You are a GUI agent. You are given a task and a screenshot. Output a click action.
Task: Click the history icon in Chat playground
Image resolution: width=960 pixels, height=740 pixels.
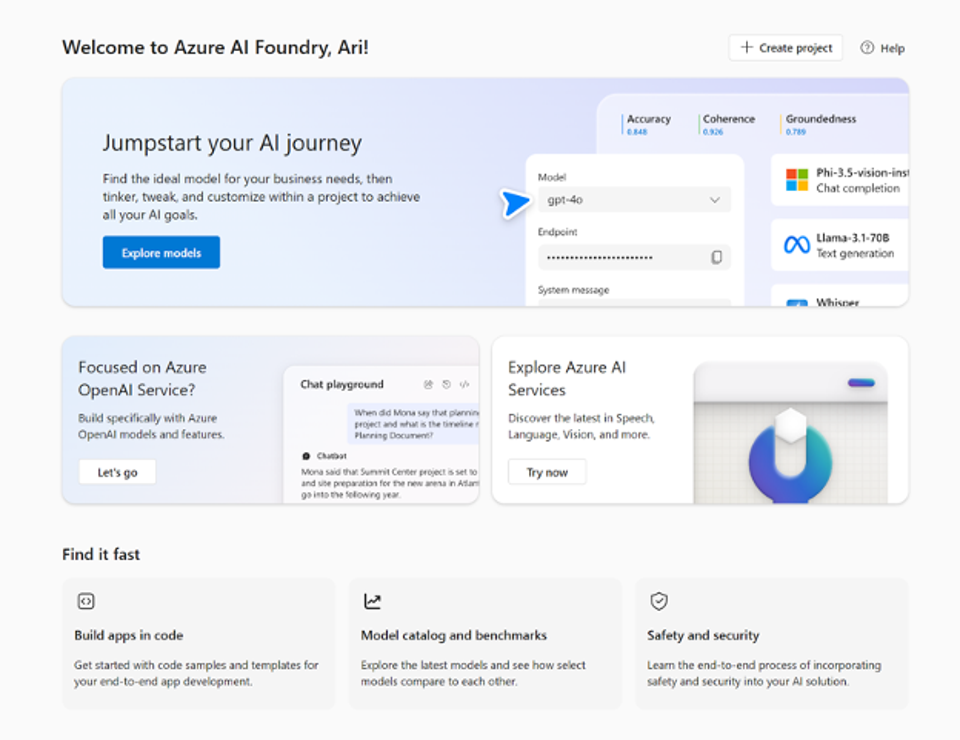(447, 384)
